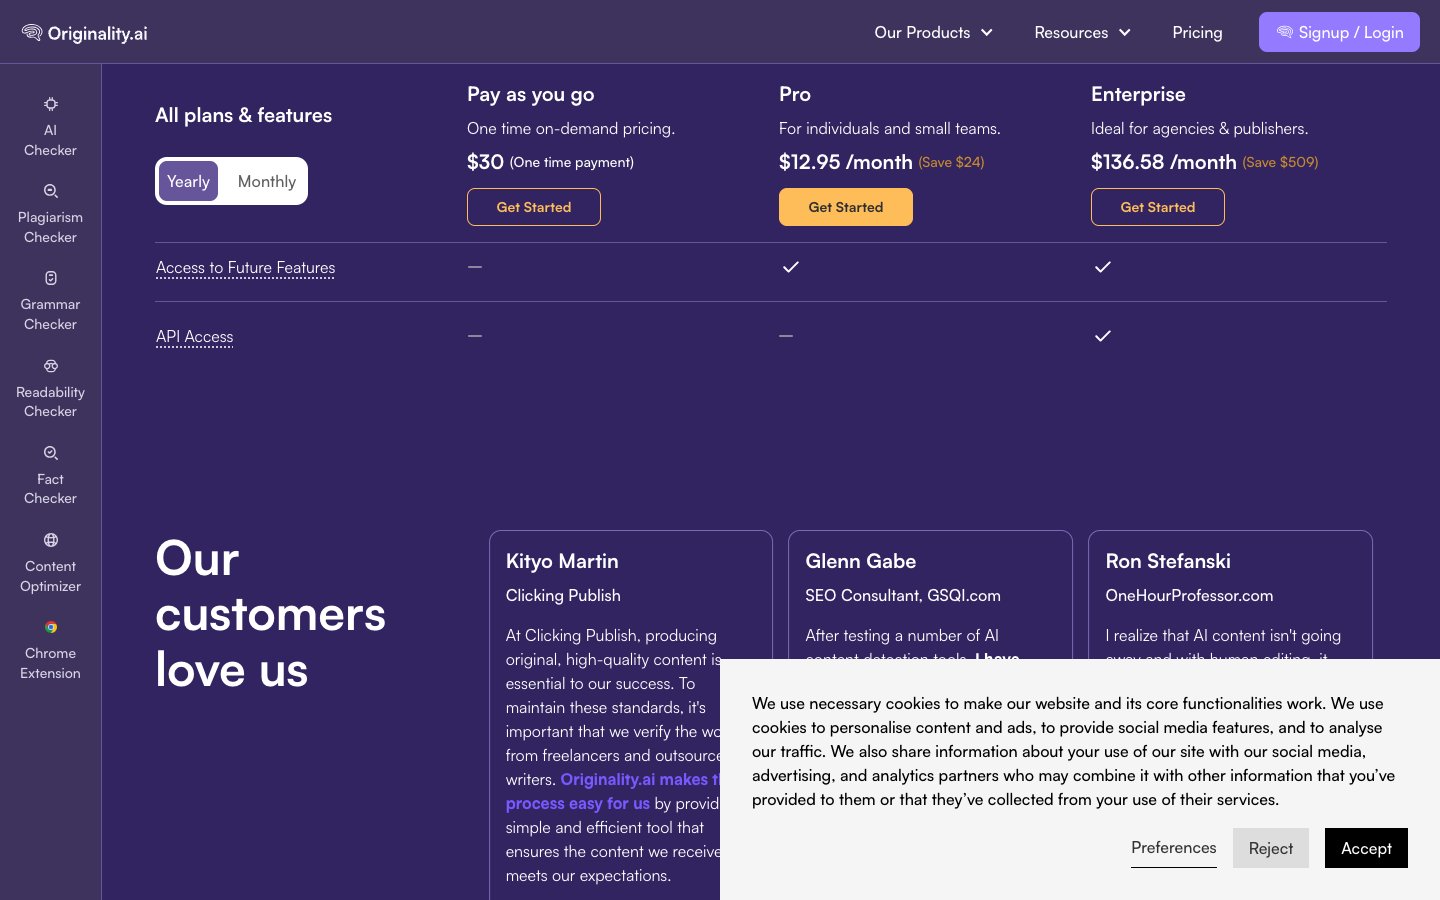Viewport: 1440px width, 900px height.
Task: Expand the Our Products dropdown
Action: [x=933, y=32]
